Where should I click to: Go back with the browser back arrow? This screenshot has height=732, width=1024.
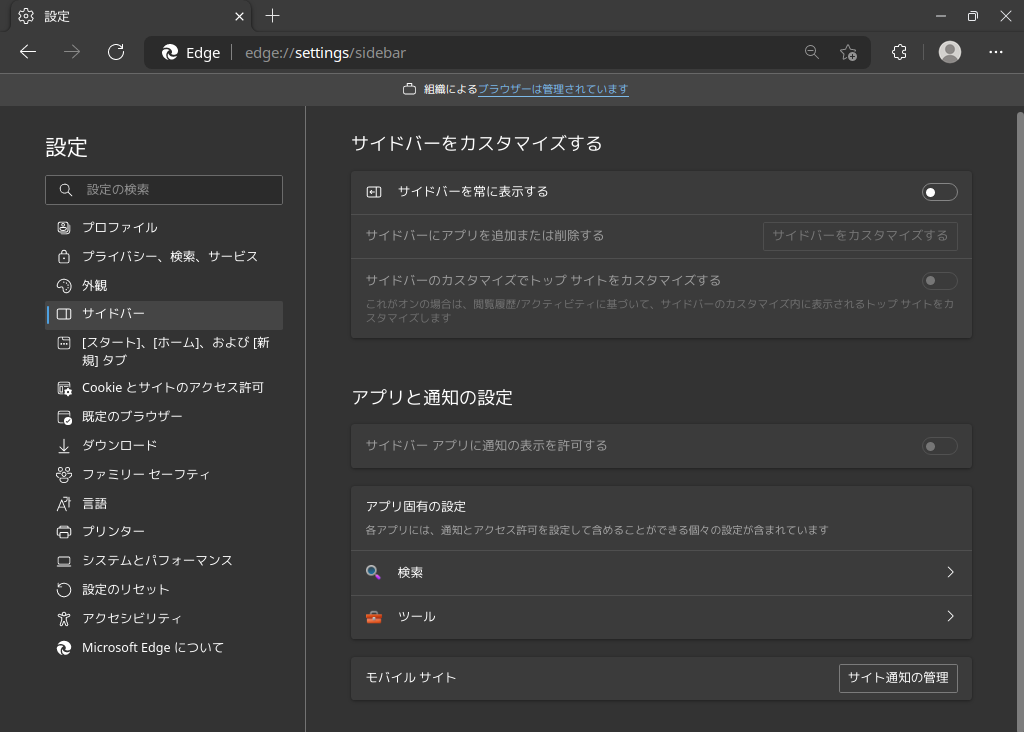tap(28, 52)
